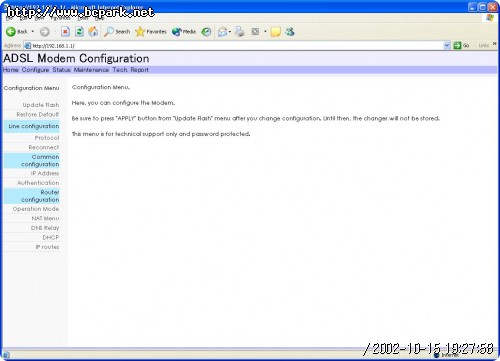
Task: Click the 'Here, you can configure the Modem' text
Action: tap(123, 103)
